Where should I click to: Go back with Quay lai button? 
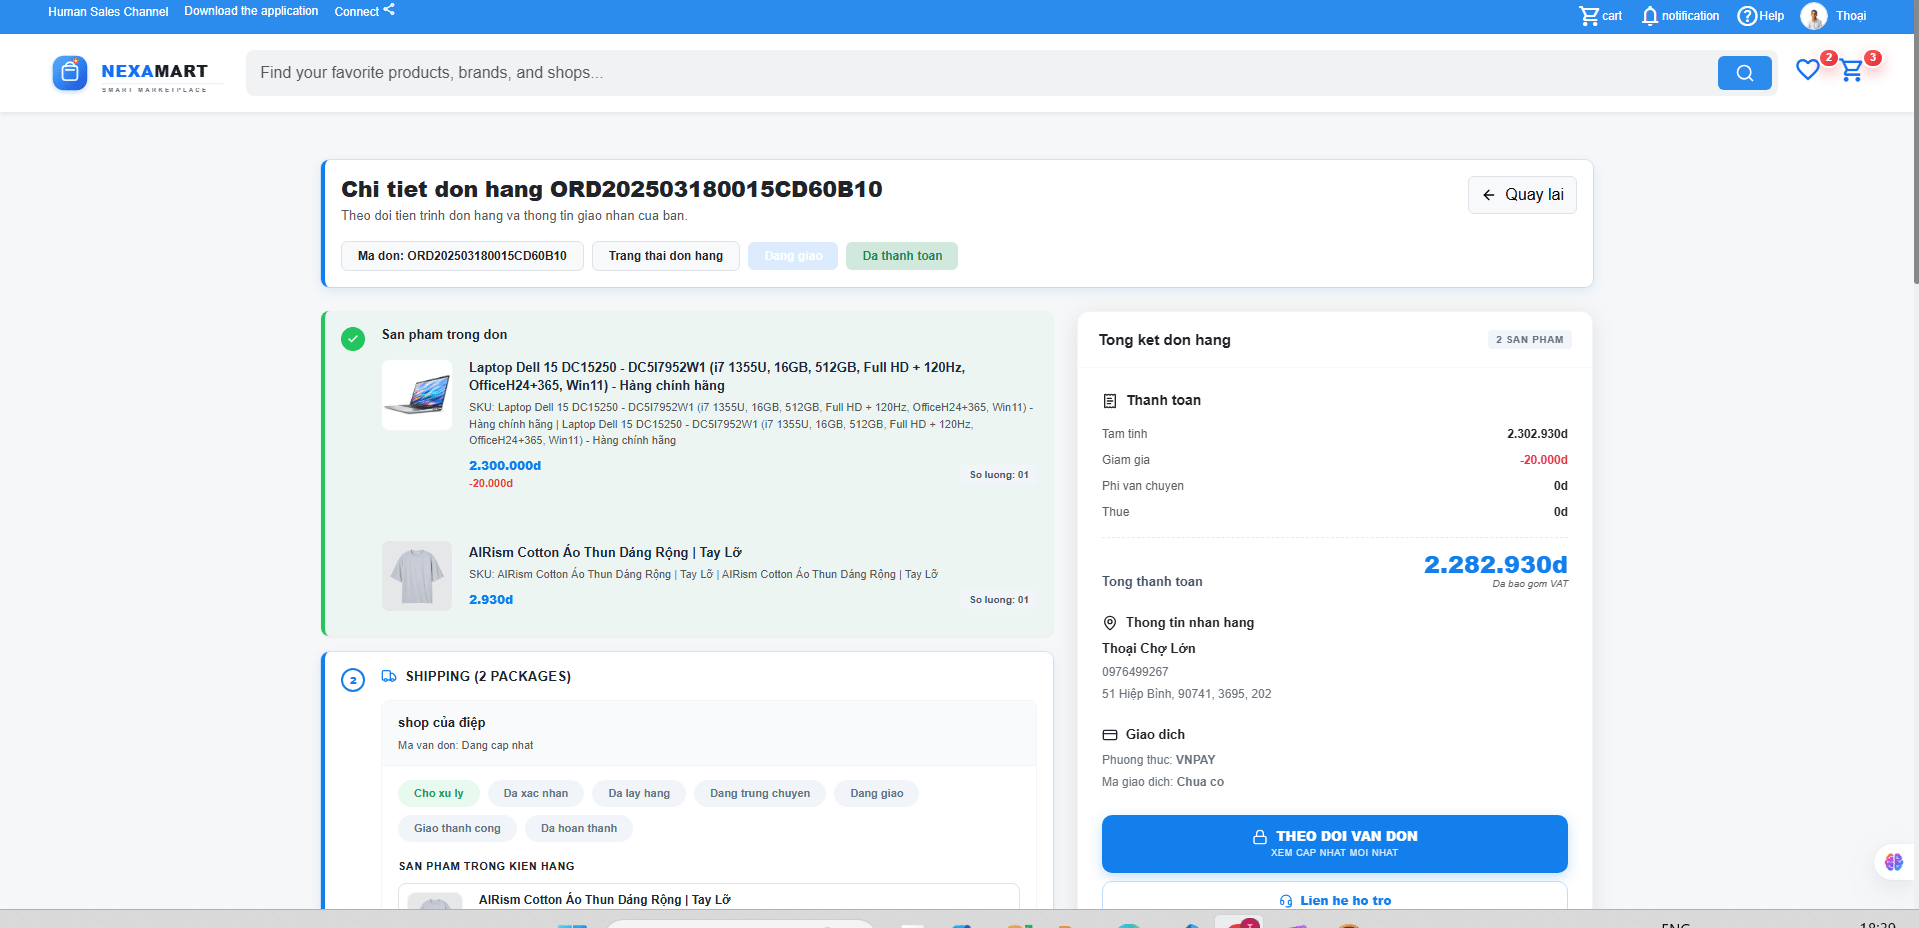(1522, 195)
